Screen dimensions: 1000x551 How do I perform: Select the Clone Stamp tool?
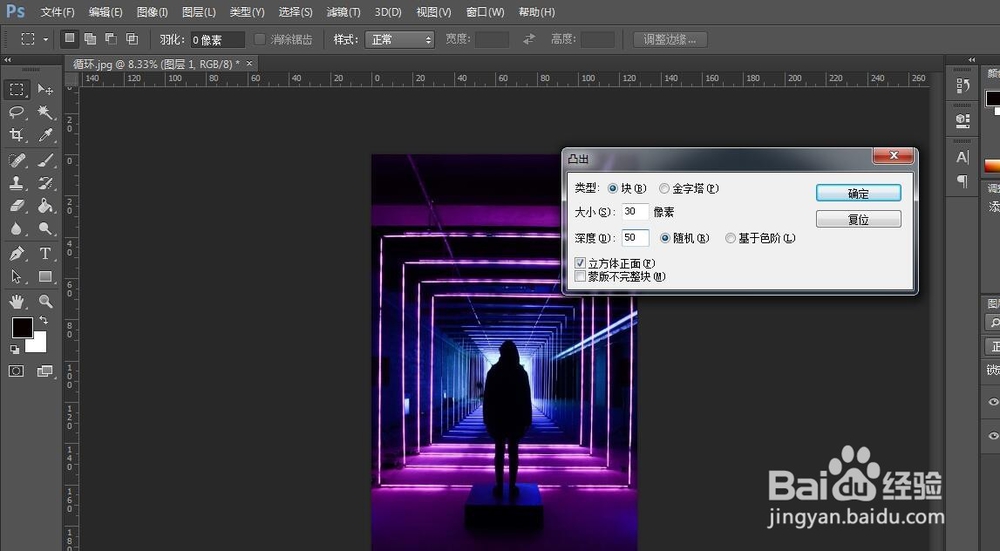17,183
